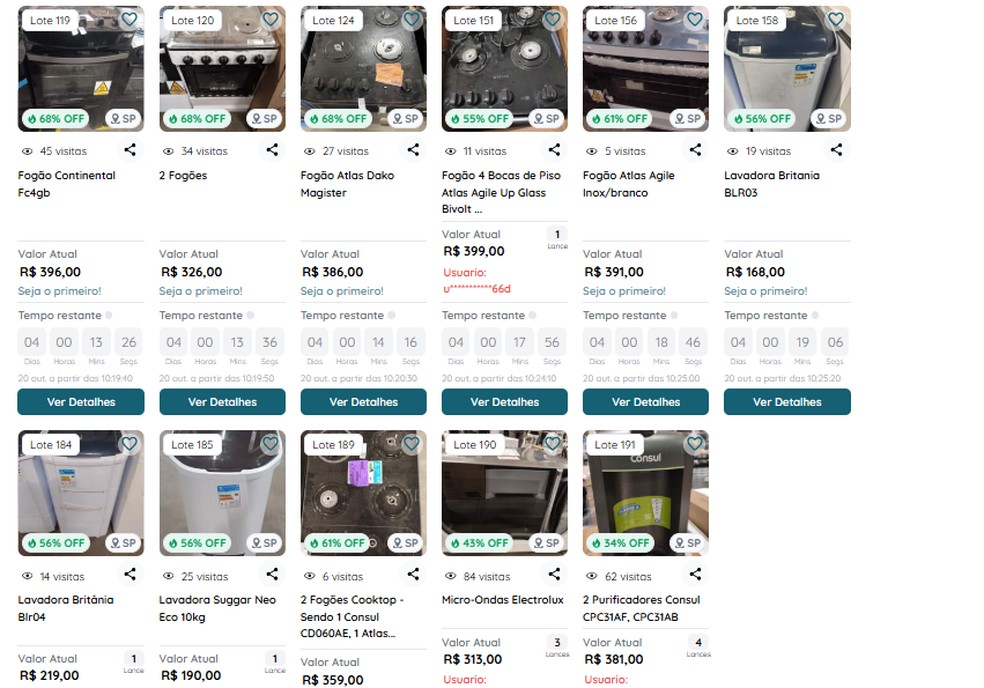
Task: Favorite Lote 119 with heart icon
Action: (129, 19)
